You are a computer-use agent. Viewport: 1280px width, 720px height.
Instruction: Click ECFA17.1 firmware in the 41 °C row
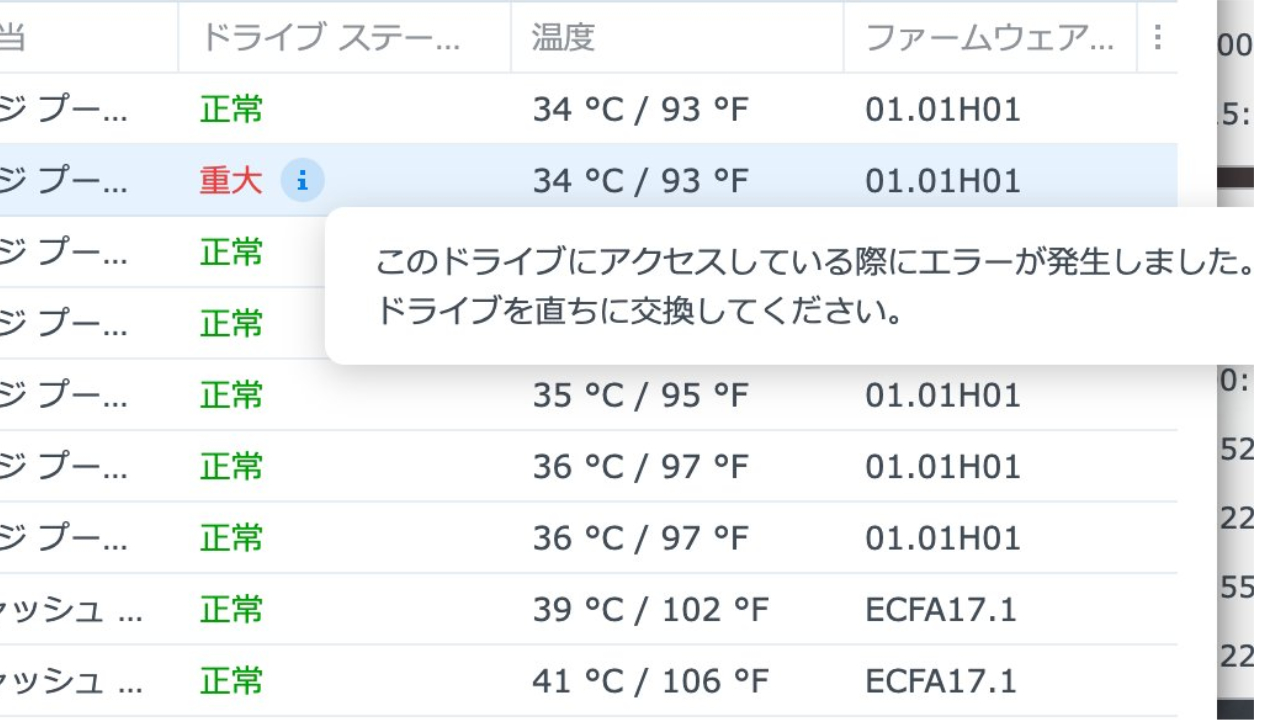(940, 682)
